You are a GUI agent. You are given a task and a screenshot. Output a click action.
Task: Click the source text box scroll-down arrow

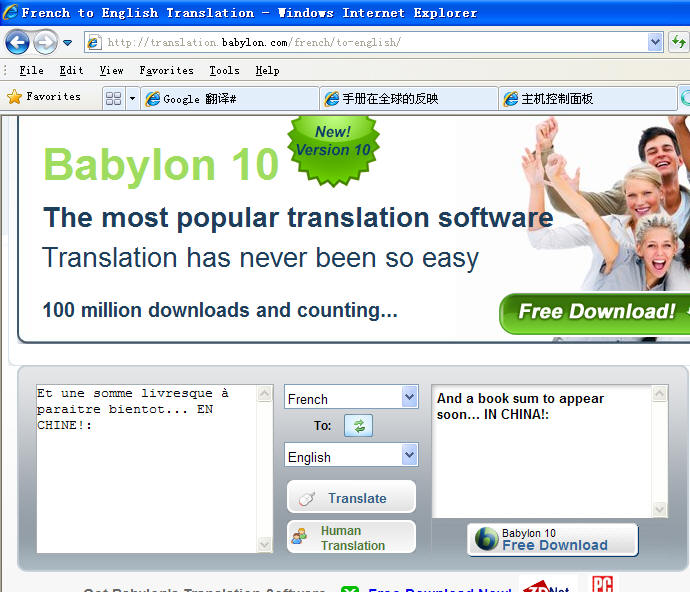[264, 544]
